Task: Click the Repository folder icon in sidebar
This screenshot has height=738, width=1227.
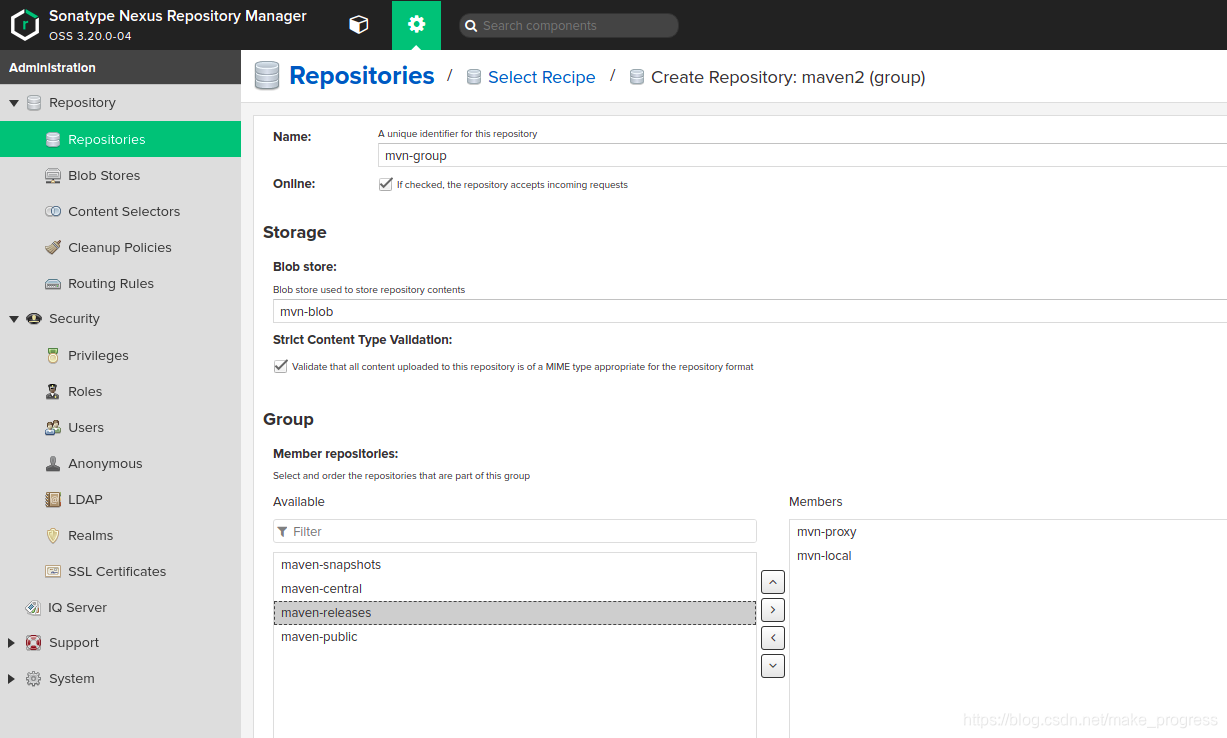Action: pyautogui.click(x=34, y=103)
